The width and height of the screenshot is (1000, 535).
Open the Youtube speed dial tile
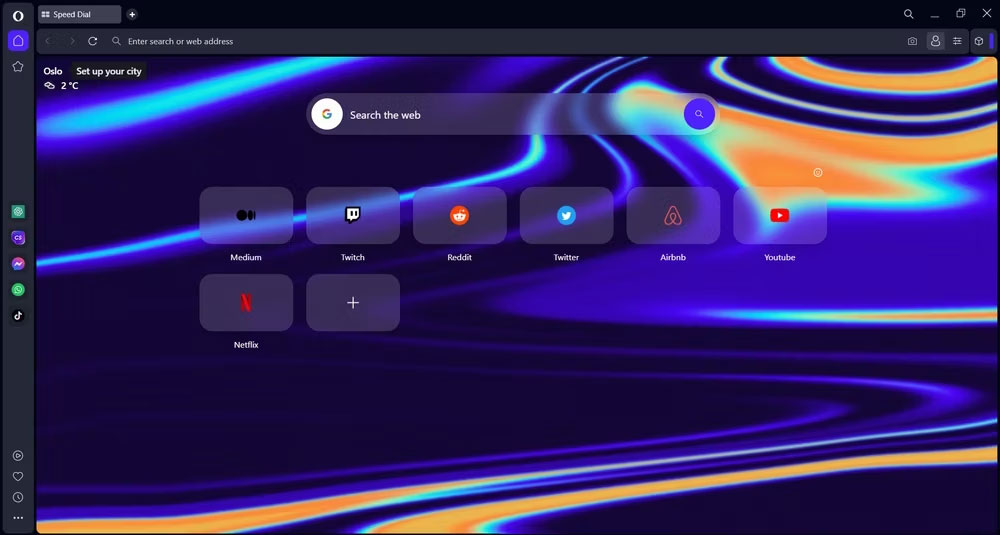(x=780, y=216)
